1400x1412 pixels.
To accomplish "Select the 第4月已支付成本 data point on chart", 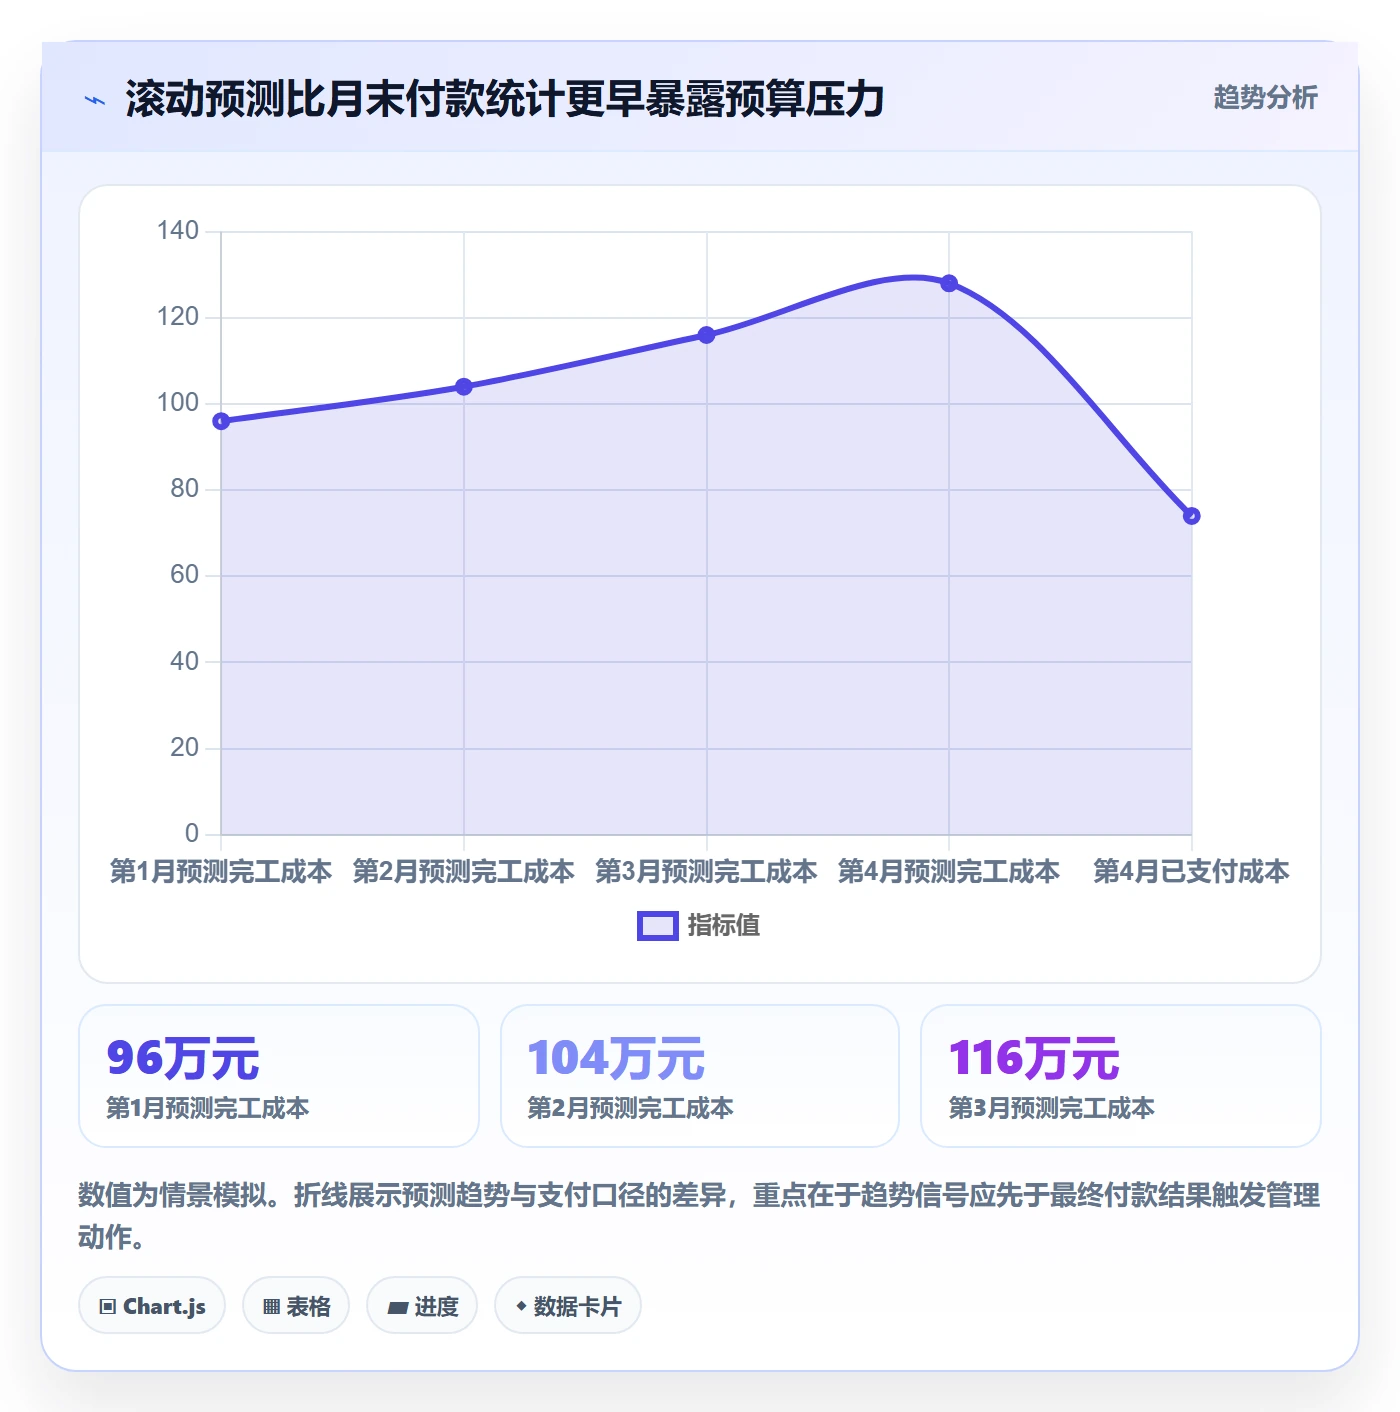I will click(x=1192, y=516).
